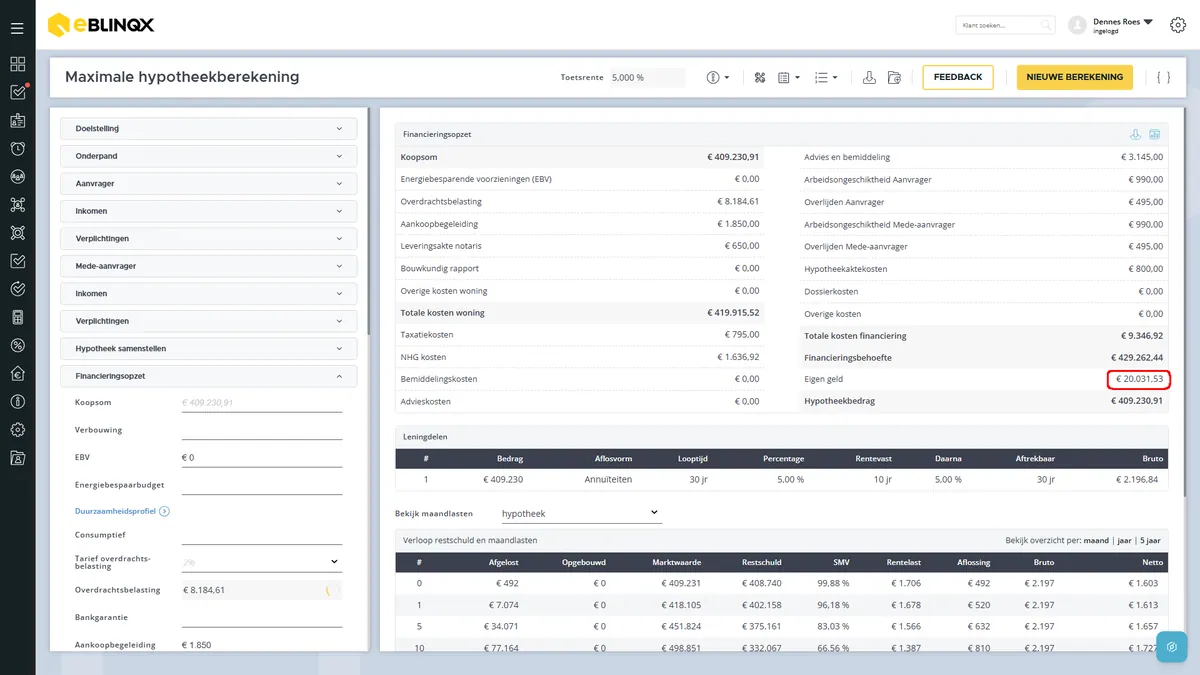Open the Duurzaamheidsprofiel link
The image size is (1200, 675).
(115, 511)
